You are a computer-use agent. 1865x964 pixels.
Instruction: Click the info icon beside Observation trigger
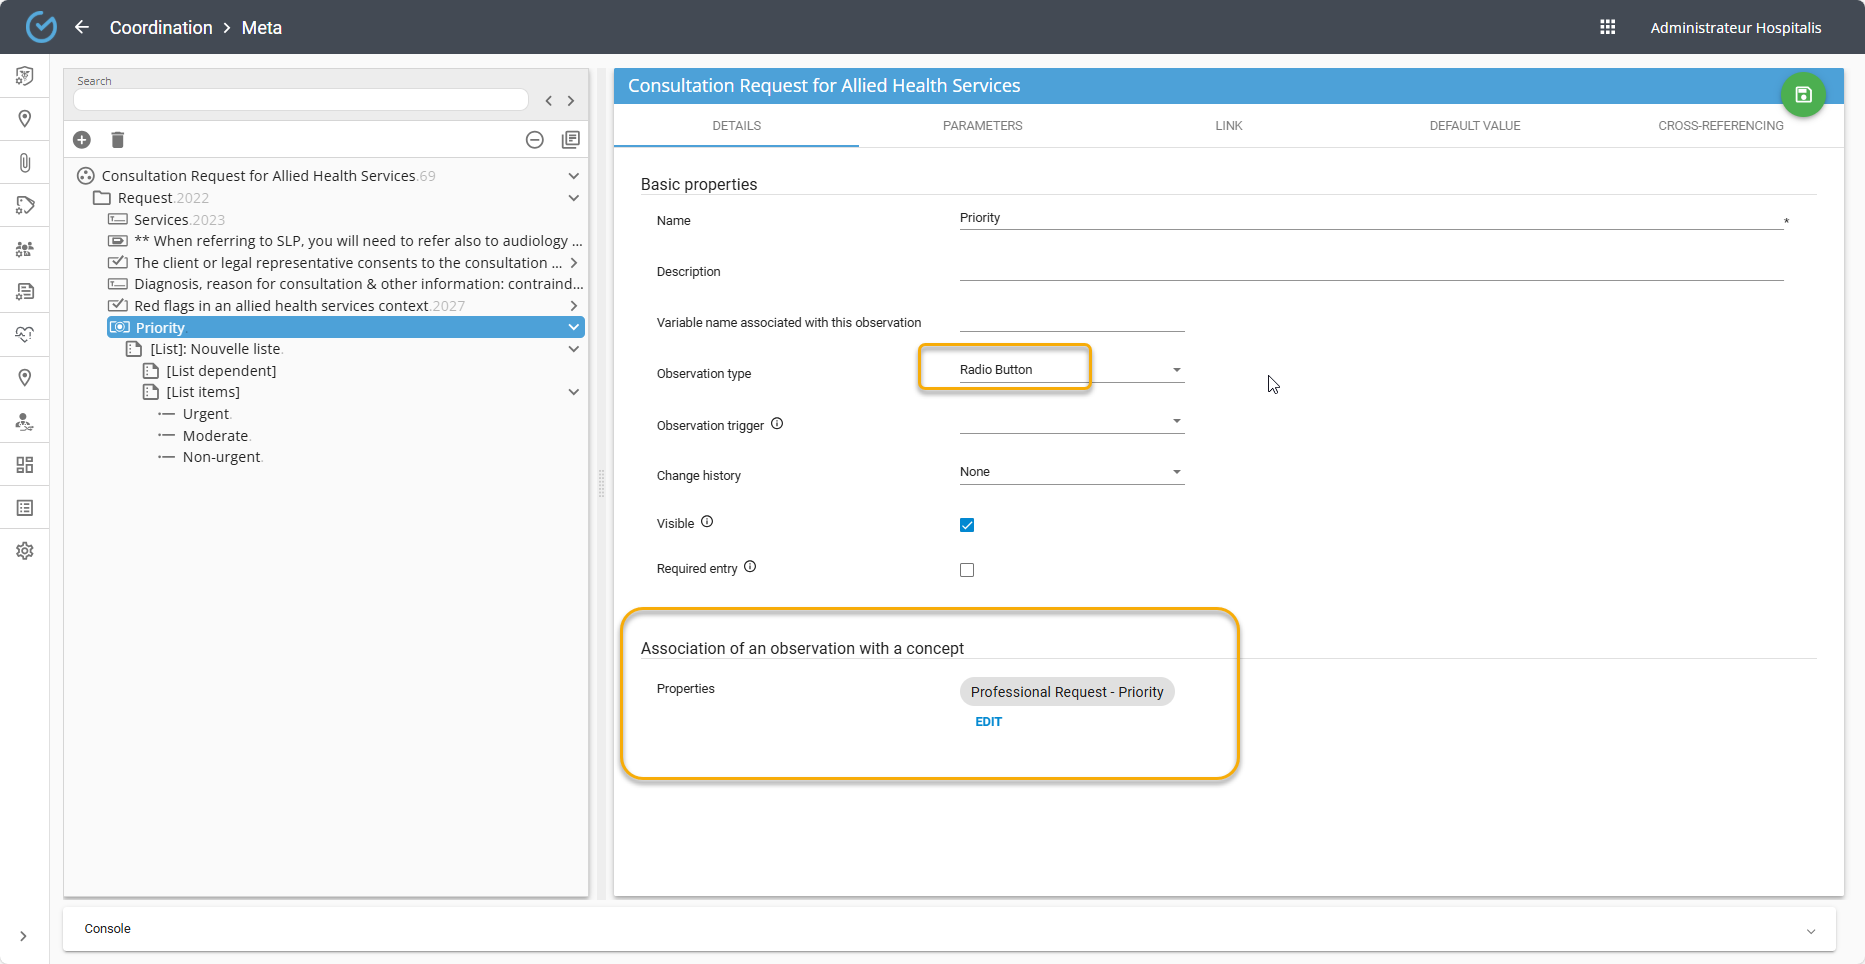(777, 424)
